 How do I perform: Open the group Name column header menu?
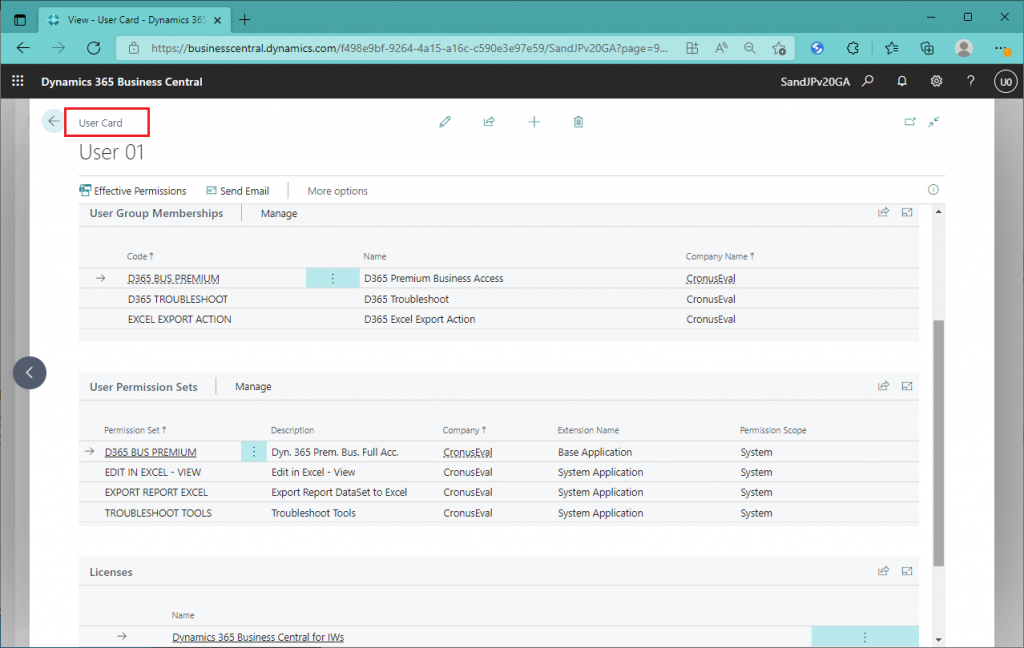click(x=375, y=256)
